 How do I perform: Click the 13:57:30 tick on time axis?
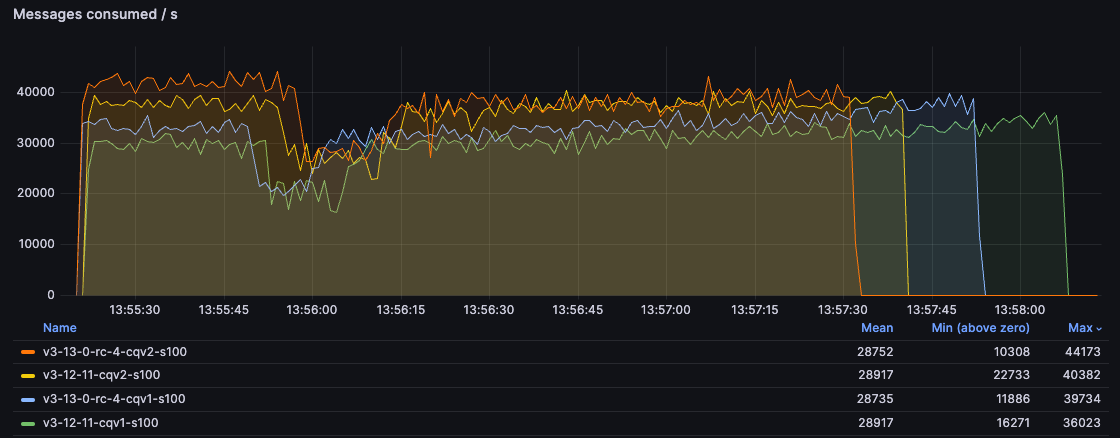pyautogui.click(x=842, y=310)
